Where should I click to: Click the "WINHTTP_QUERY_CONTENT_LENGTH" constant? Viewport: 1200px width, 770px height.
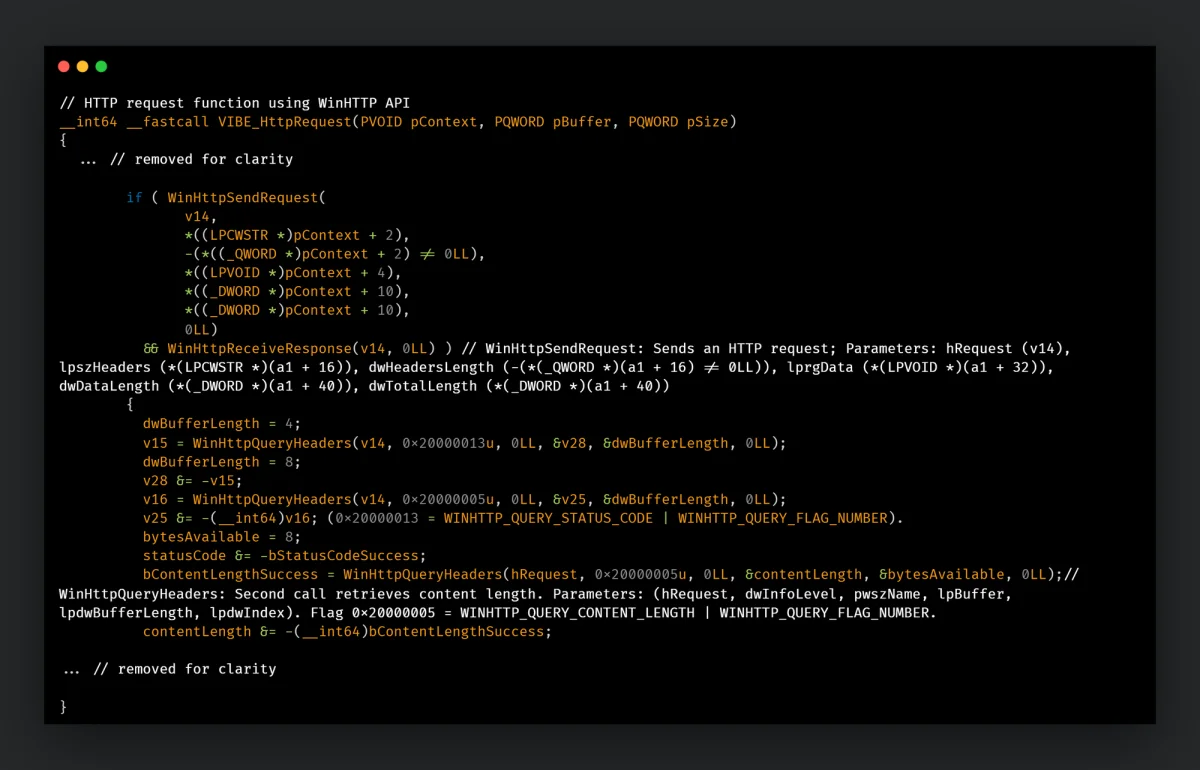tap(577, 612)
